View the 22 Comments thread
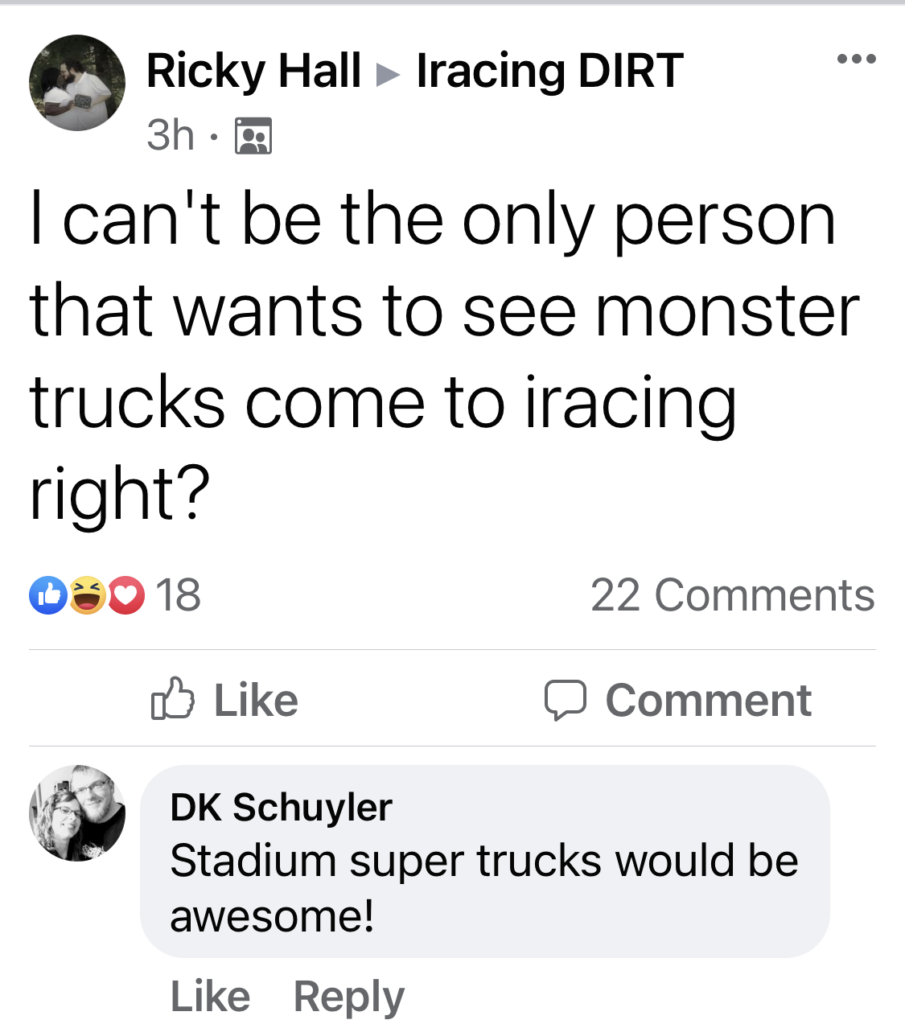905x1024 pixels. (x=732, y=596)
